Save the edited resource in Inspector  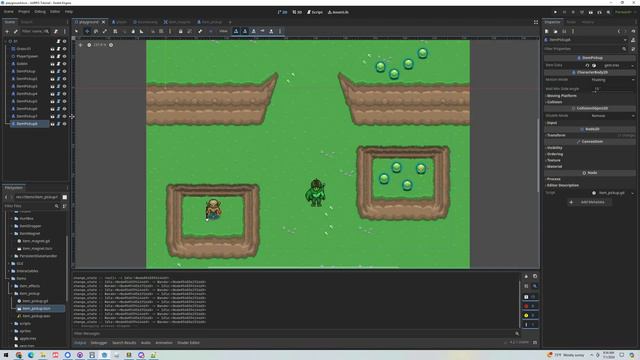click(564, 31)
